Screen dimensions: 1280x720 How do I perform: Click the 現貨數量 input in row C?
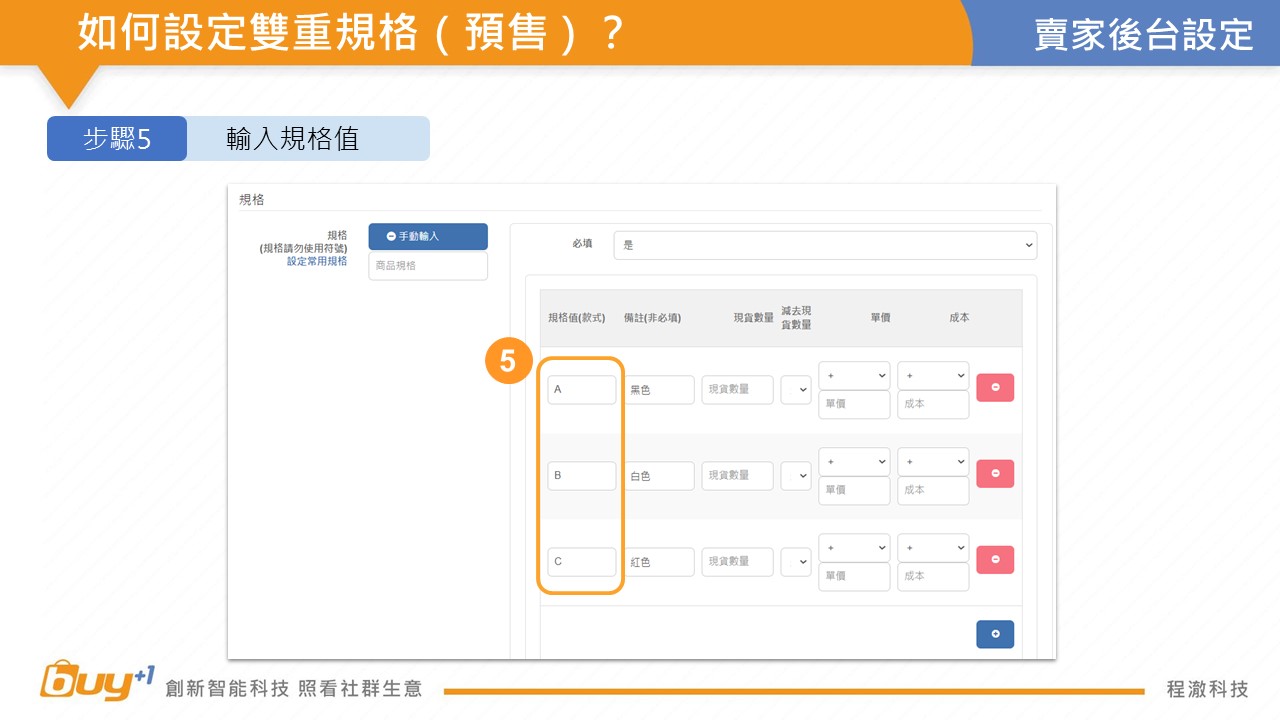point(738,562)
